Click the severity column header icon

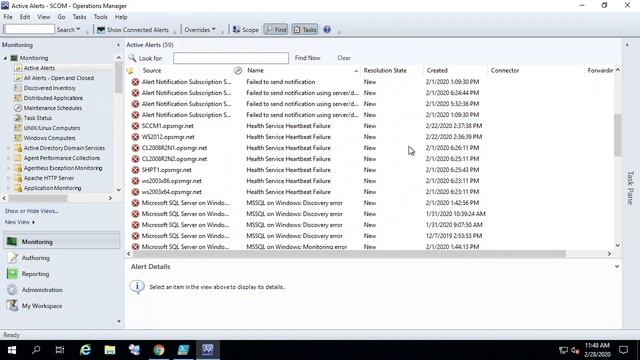coord(131,70)
